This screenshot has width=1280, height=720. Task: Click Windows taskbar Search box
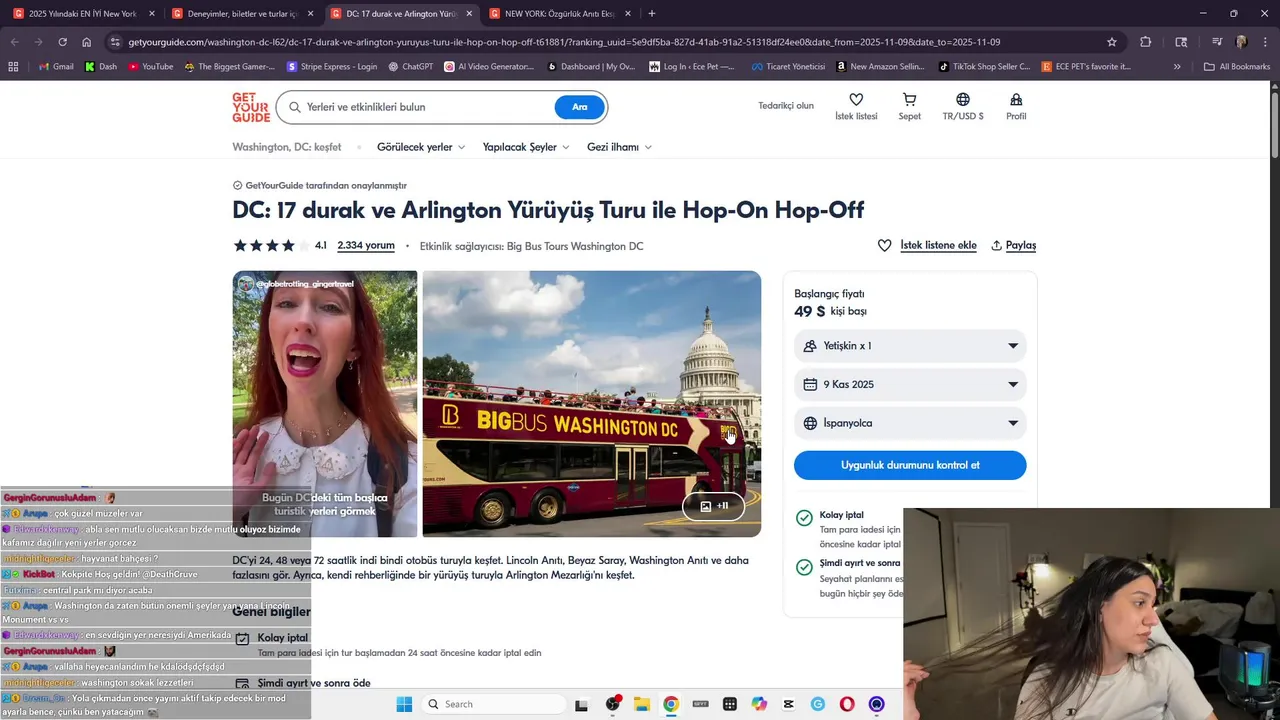click(x=493, y=704)
